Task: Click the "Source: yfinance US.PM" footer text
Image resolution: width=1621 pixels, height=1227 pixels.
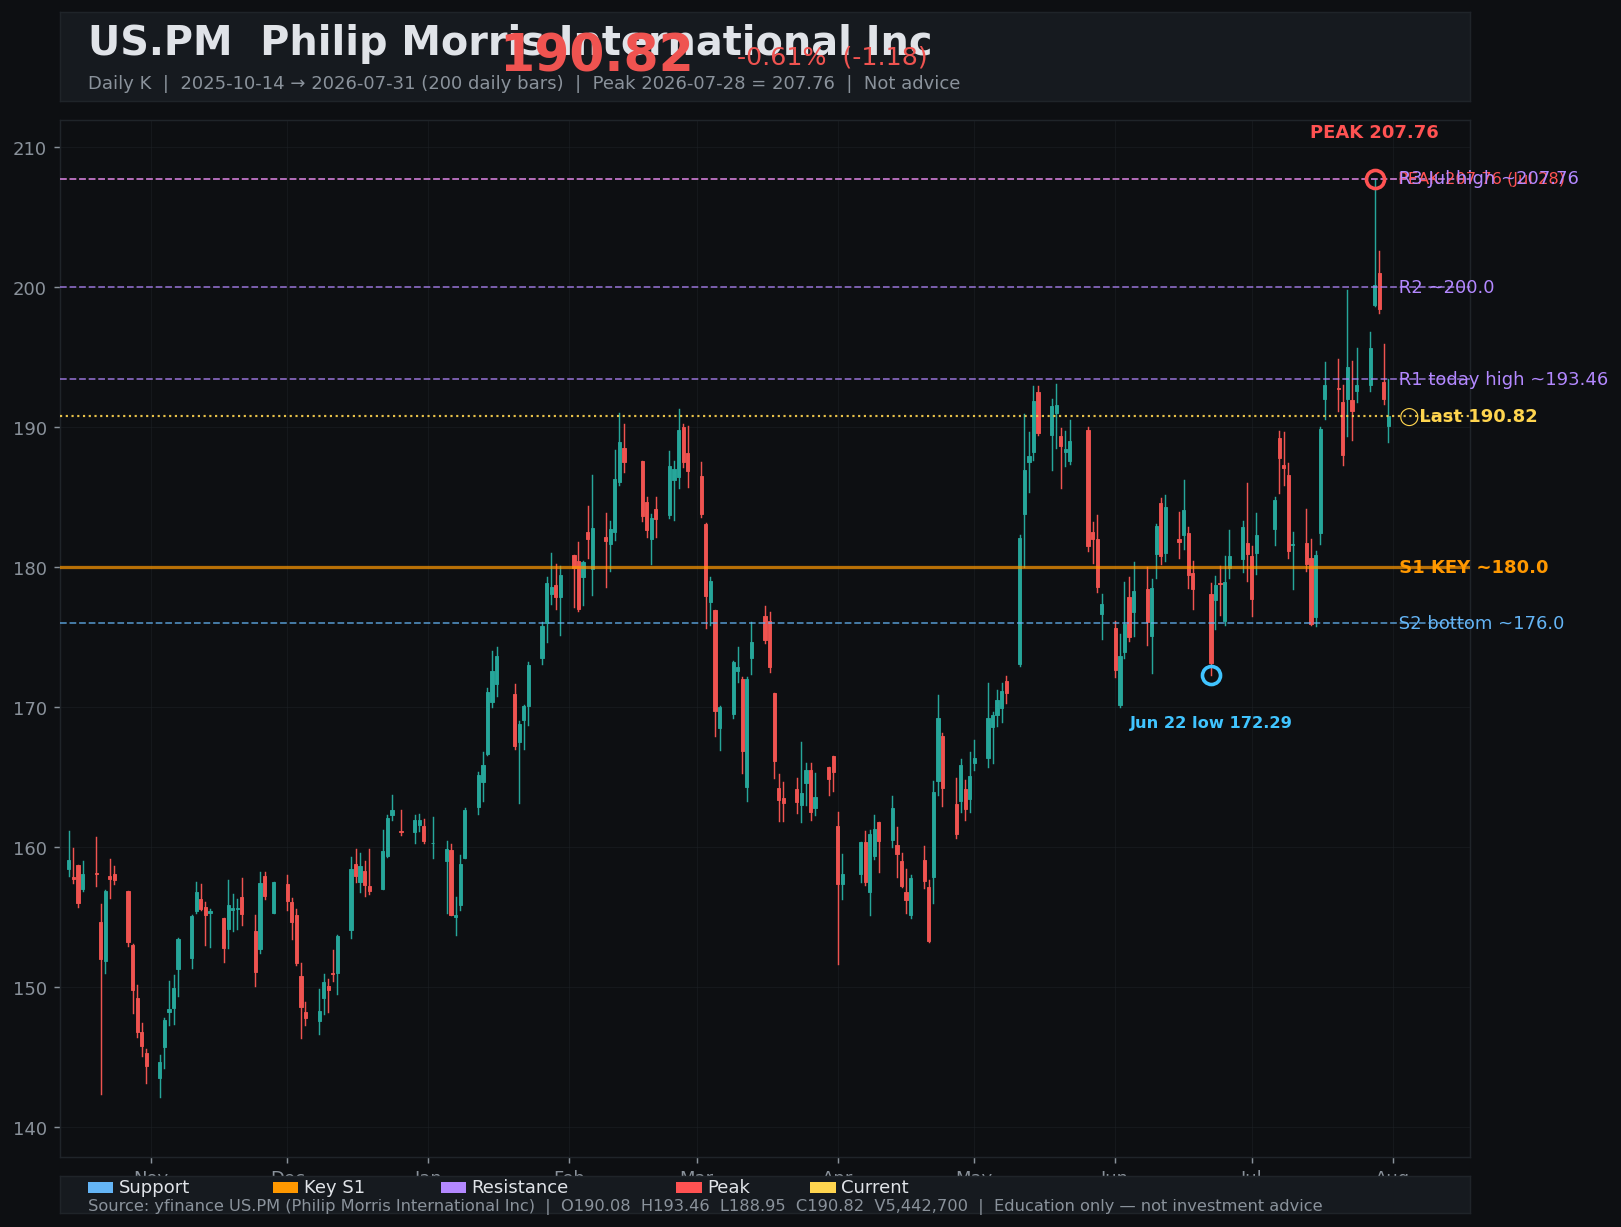Action: point(705,1206)
